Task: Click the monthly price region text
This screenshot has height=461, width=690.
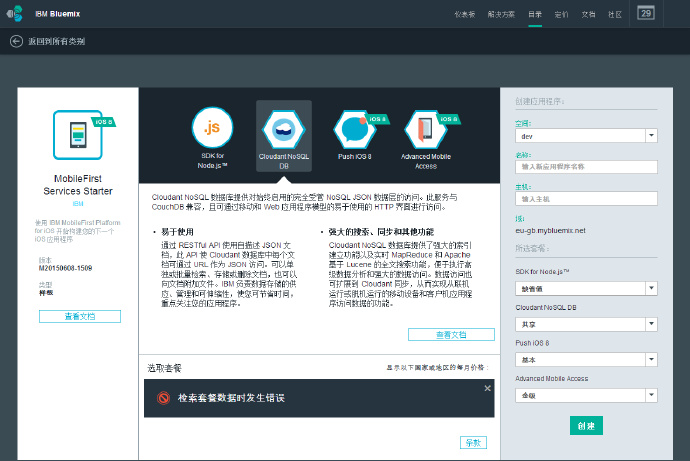Action: [x=437, y=367]
